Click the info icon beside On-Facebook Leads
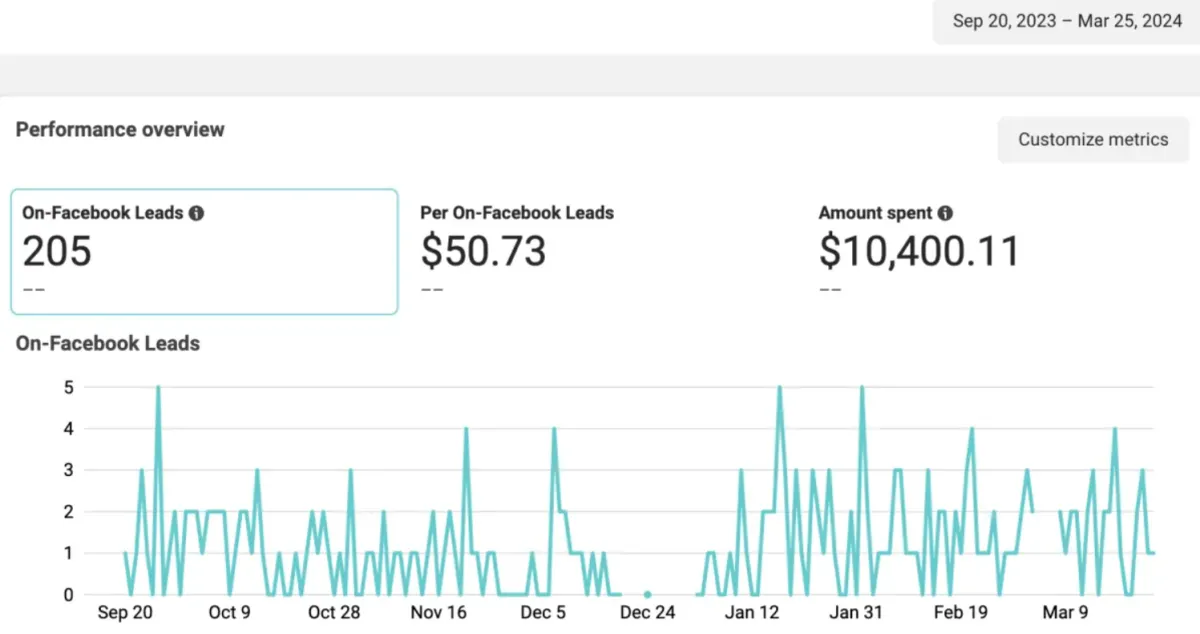This screenshot has width=1200, height=634. (197, 213)
